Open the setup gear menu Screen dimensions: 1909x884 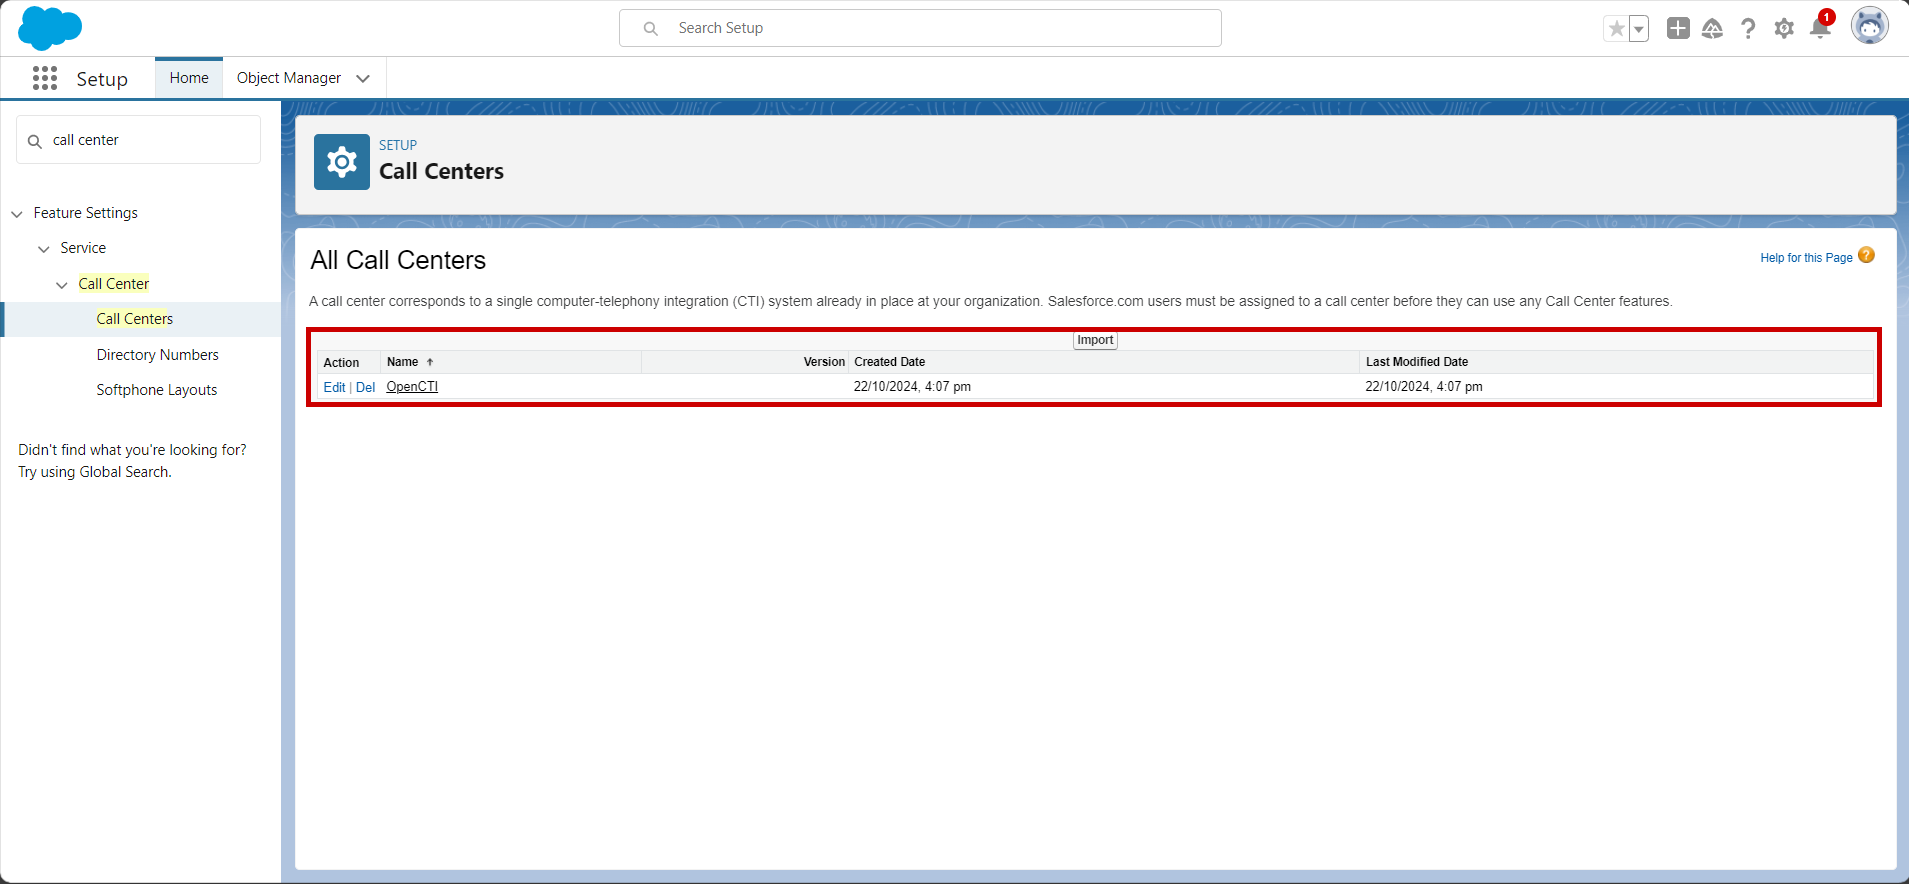(1784, 28)
